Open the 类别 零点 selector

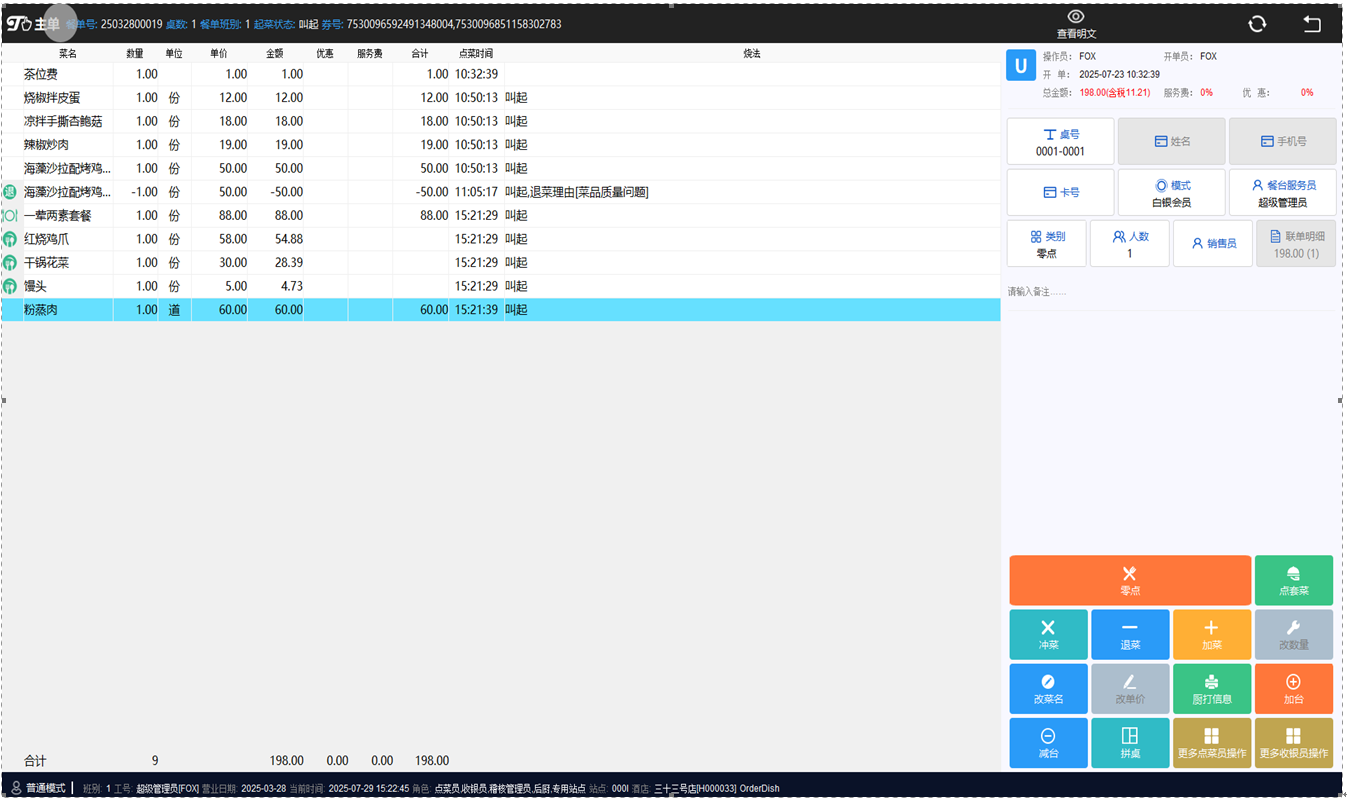point(1047,243)
